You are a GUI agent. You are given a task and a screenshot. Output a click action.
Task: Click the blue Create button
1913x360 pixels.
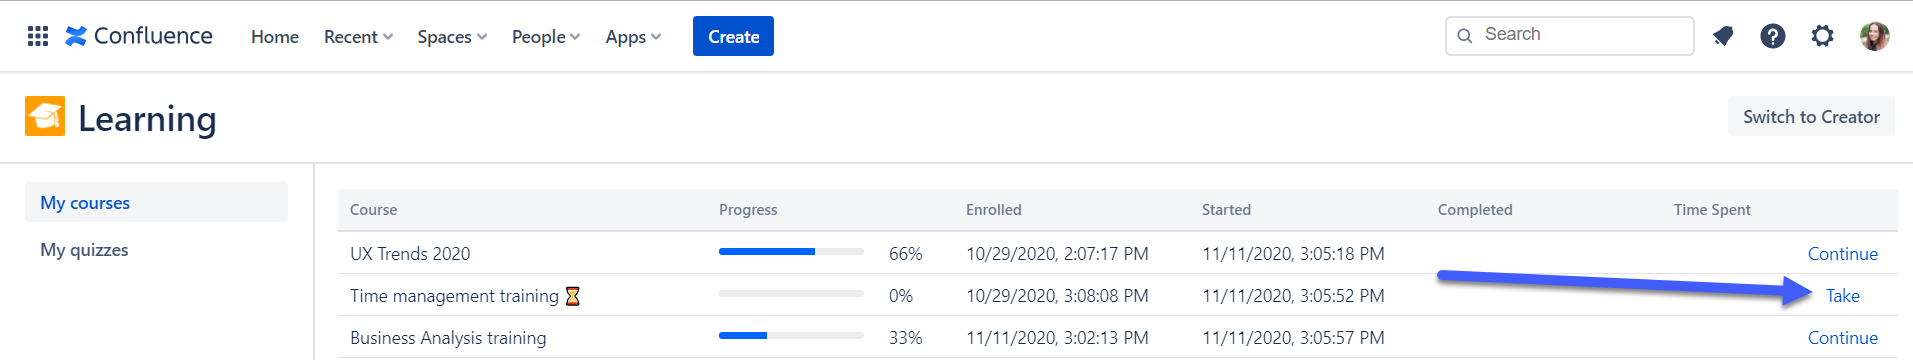tap(733, 36)
